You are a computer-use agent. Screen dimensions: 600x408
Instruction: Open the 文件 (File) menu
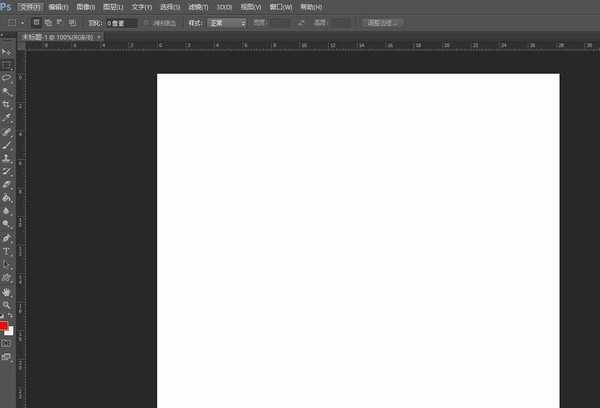point(30,6)
